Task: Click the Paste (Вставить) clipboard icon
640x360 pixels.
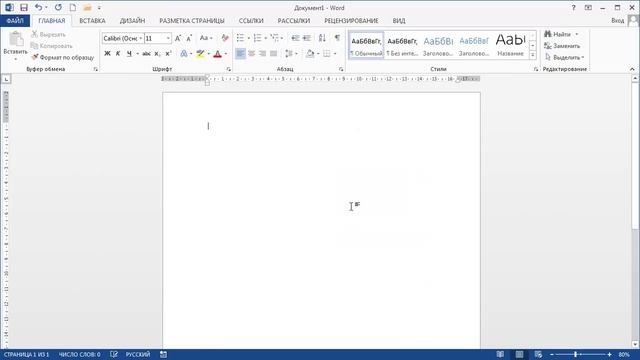Action: 16,40
